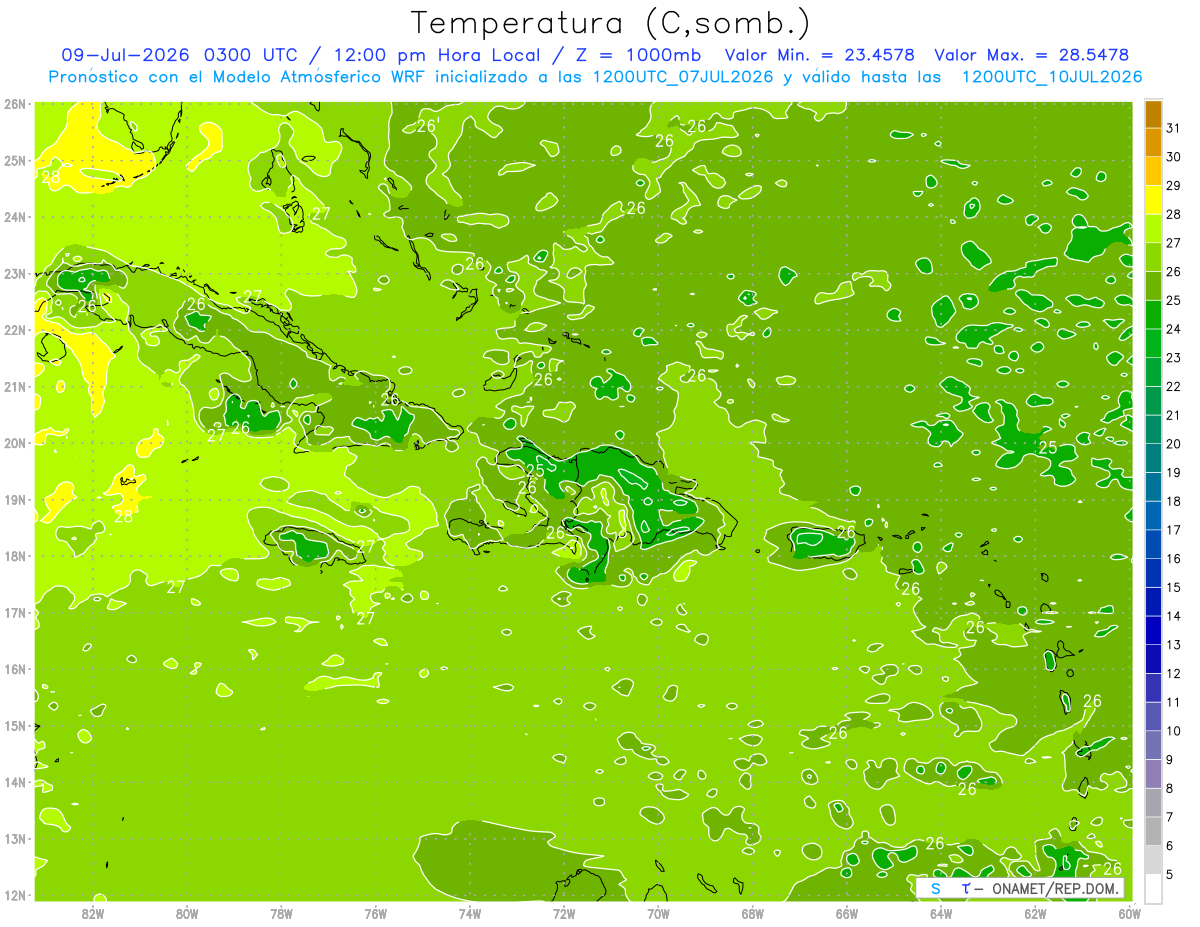Click the legend value '24' on color bar
This screenshot has height=927, width=1200.
pos(1174,329)
